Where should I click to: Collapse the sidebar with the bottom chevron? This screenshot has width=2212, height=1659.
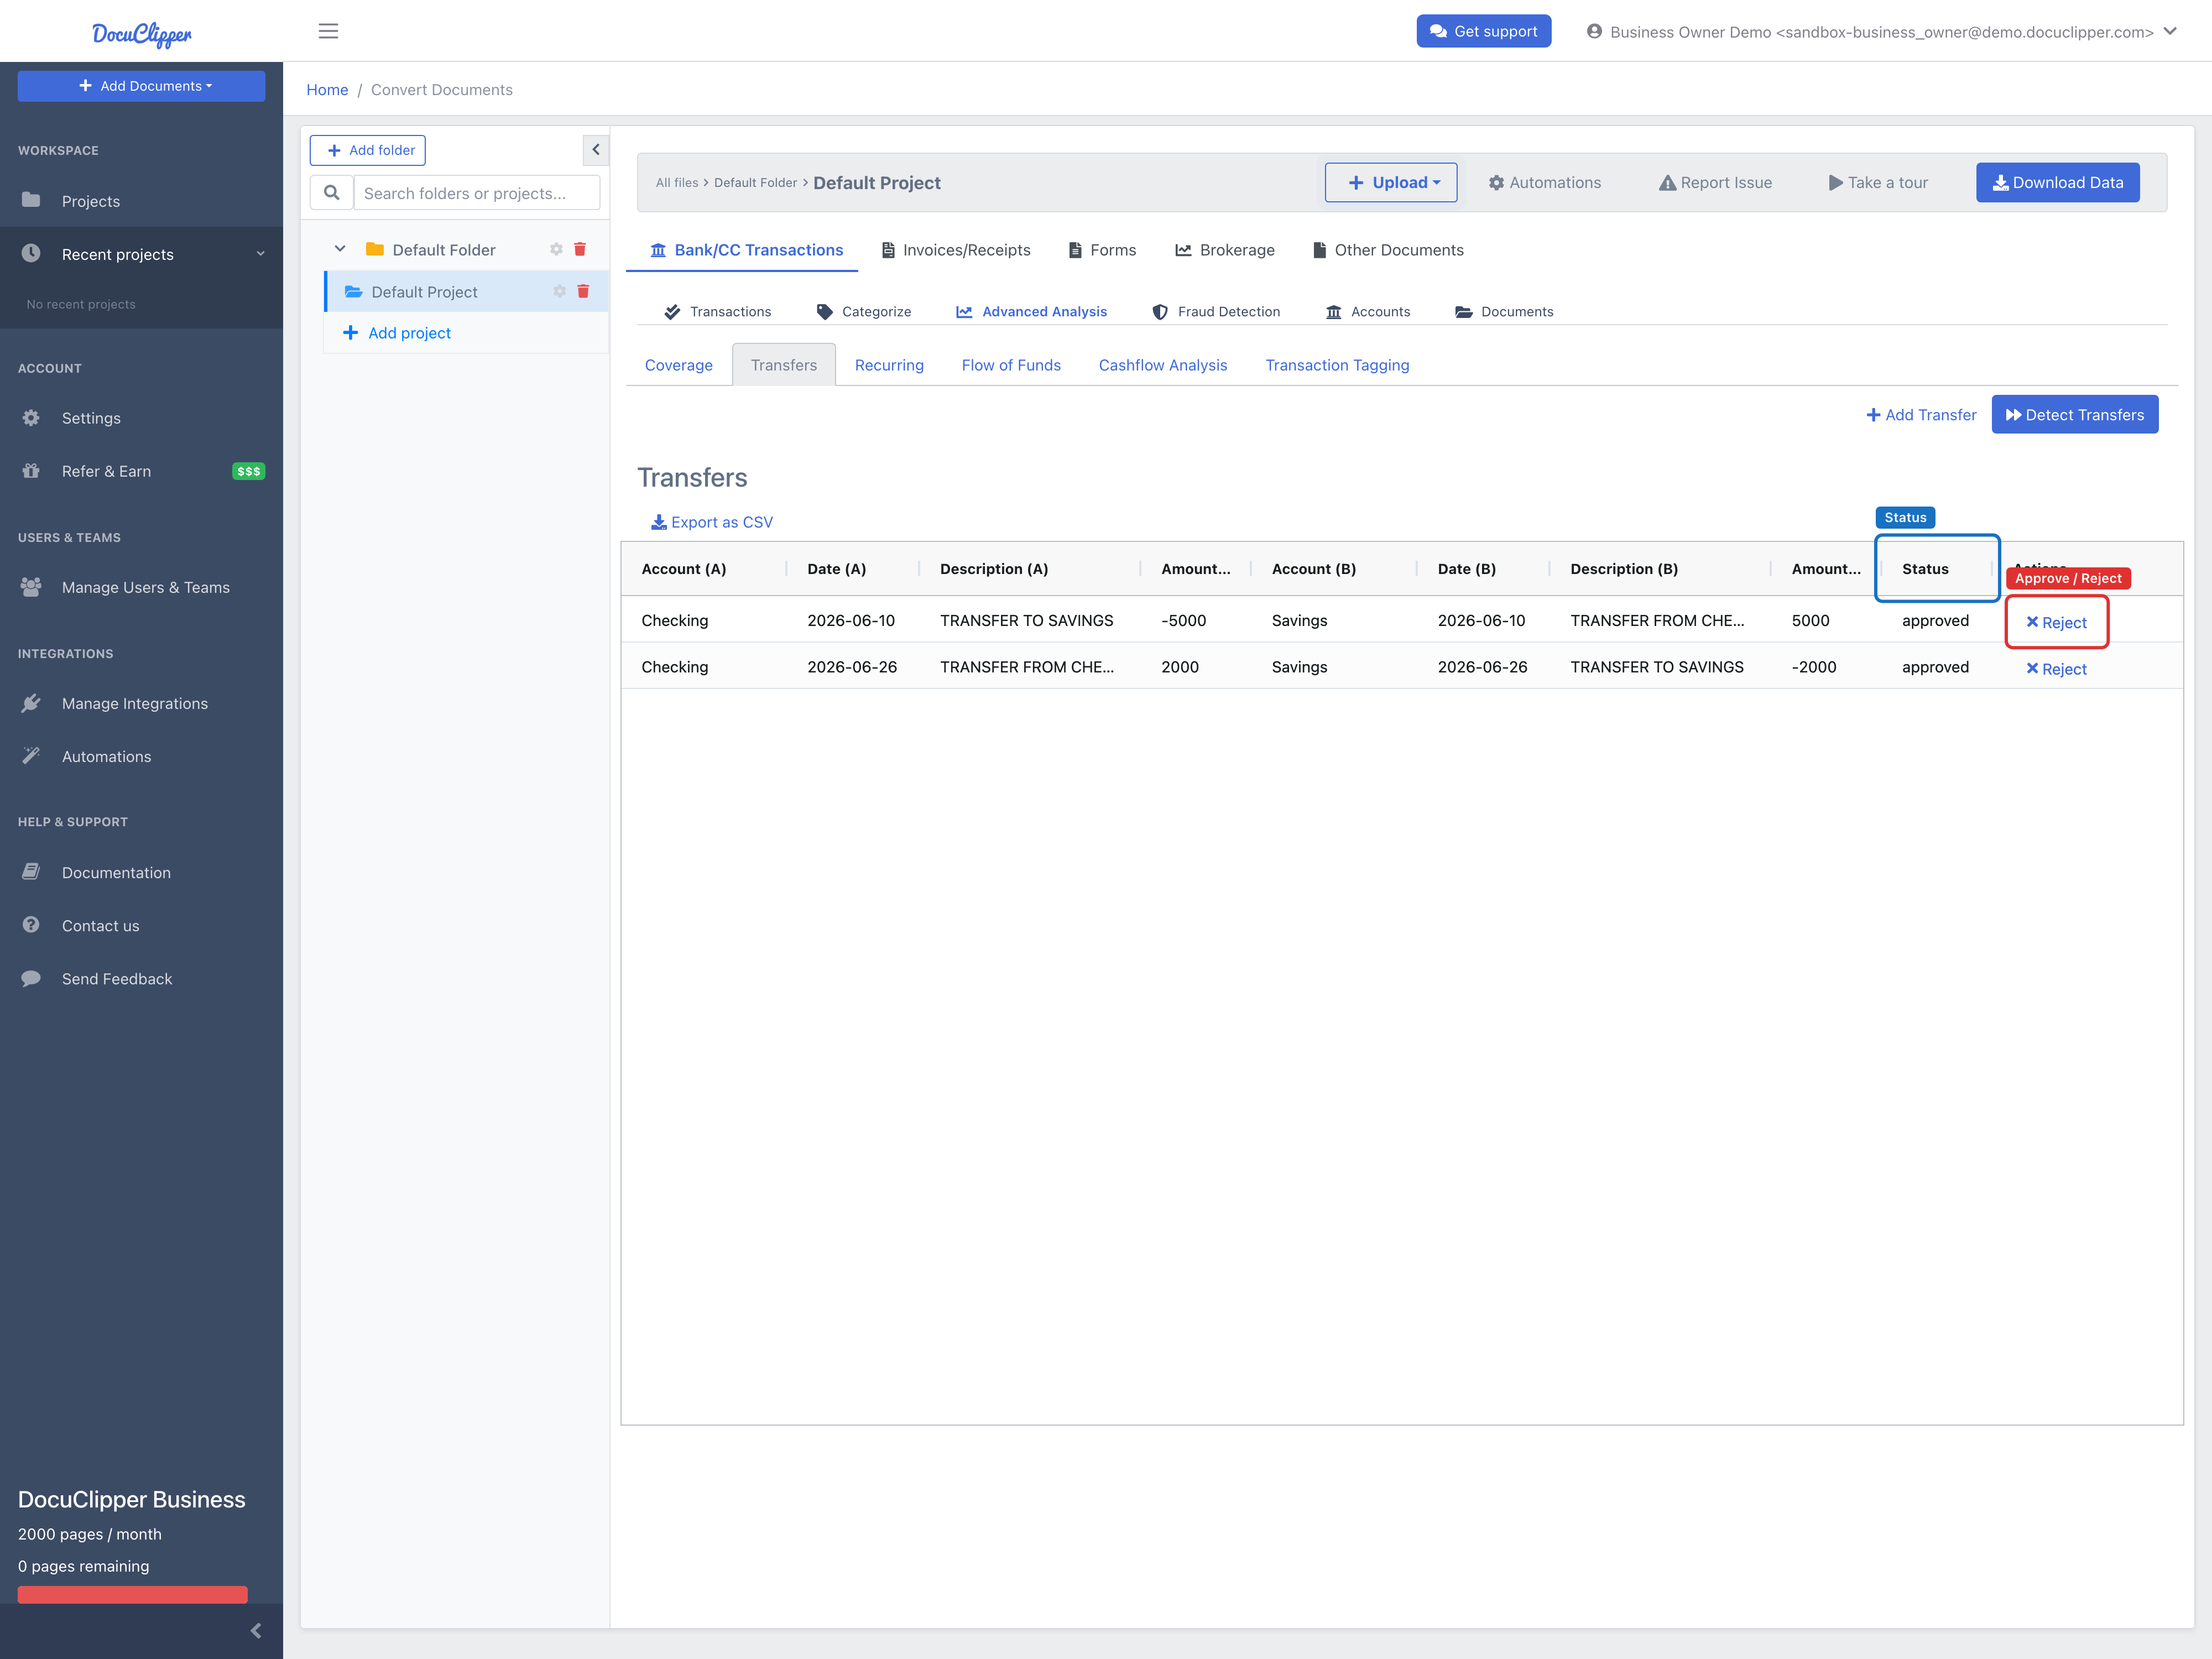(255, 1631)
